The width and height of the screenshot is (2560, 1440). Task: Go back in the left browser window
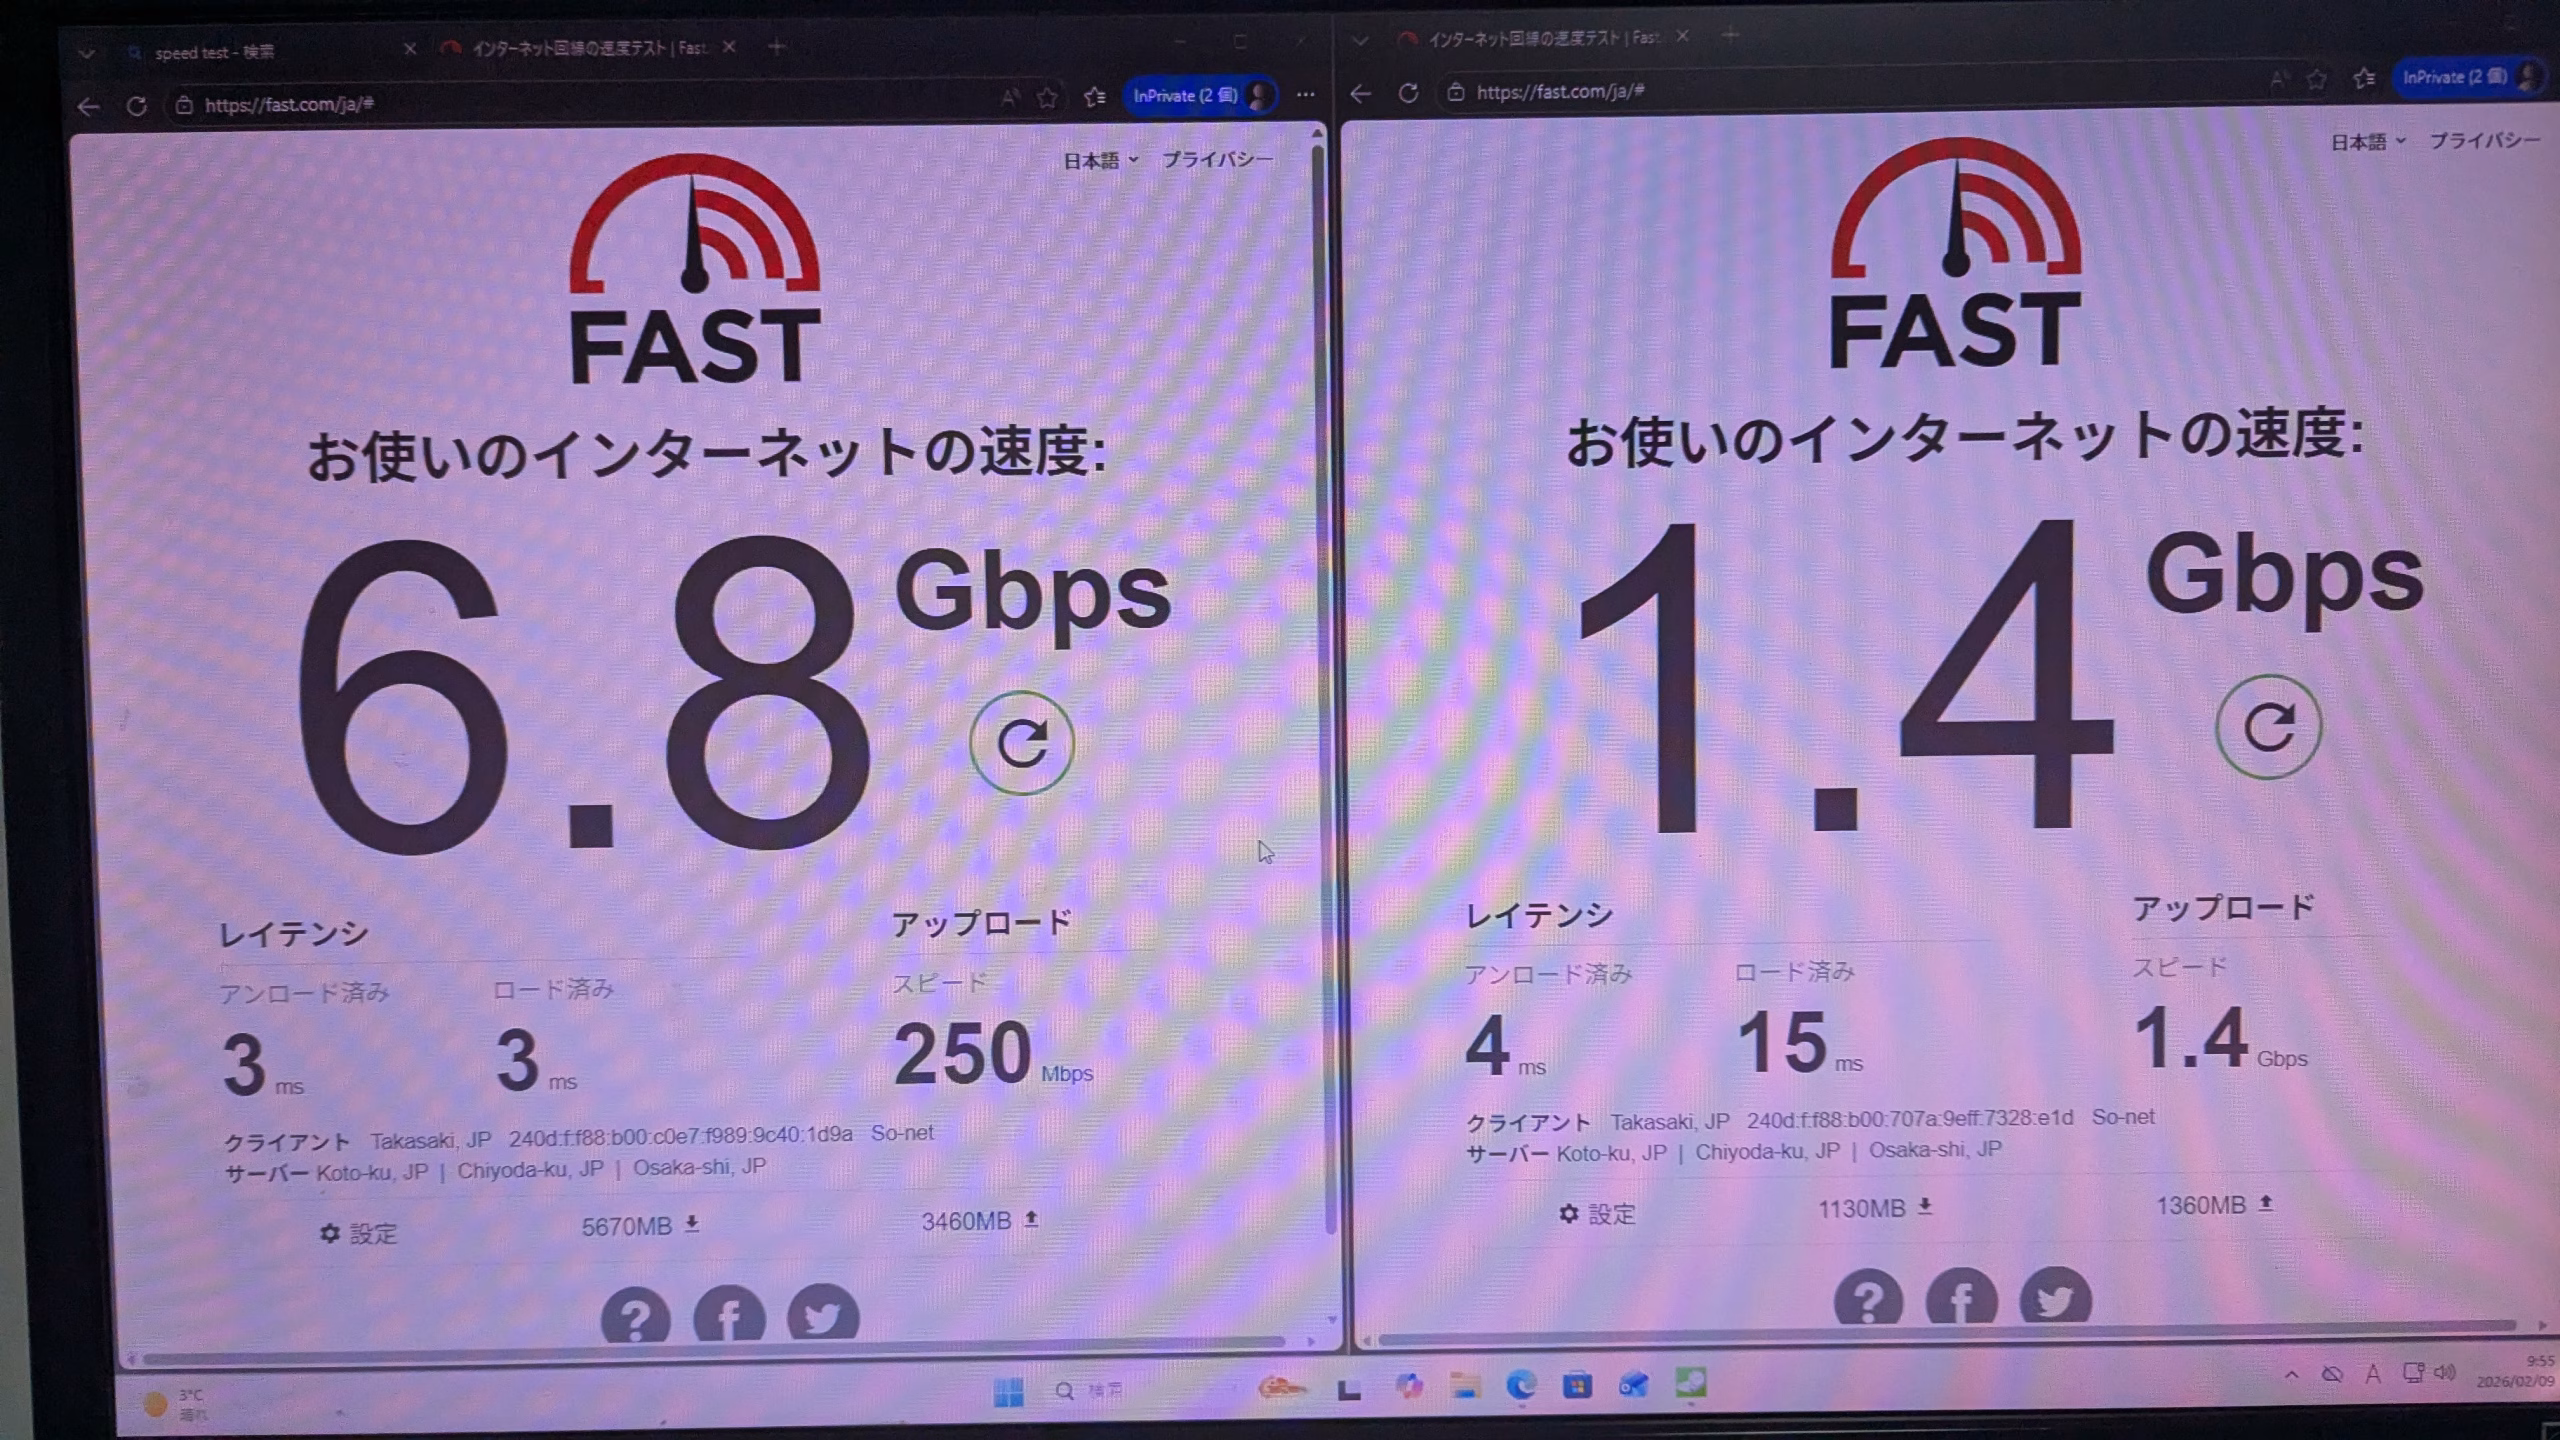pyautogui.click(x=88, y=106)
